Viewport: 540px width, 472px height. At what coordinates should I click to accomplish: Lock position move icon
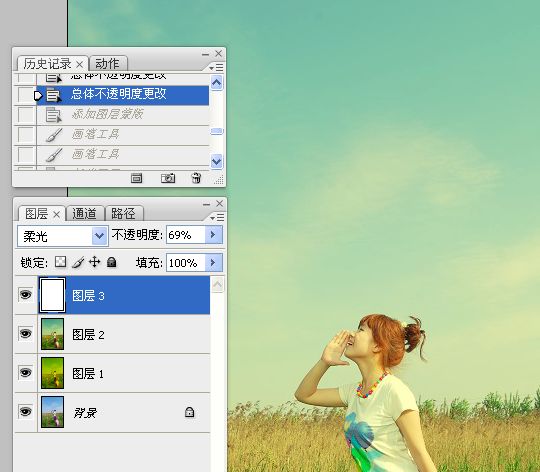(x=95, y=262)
